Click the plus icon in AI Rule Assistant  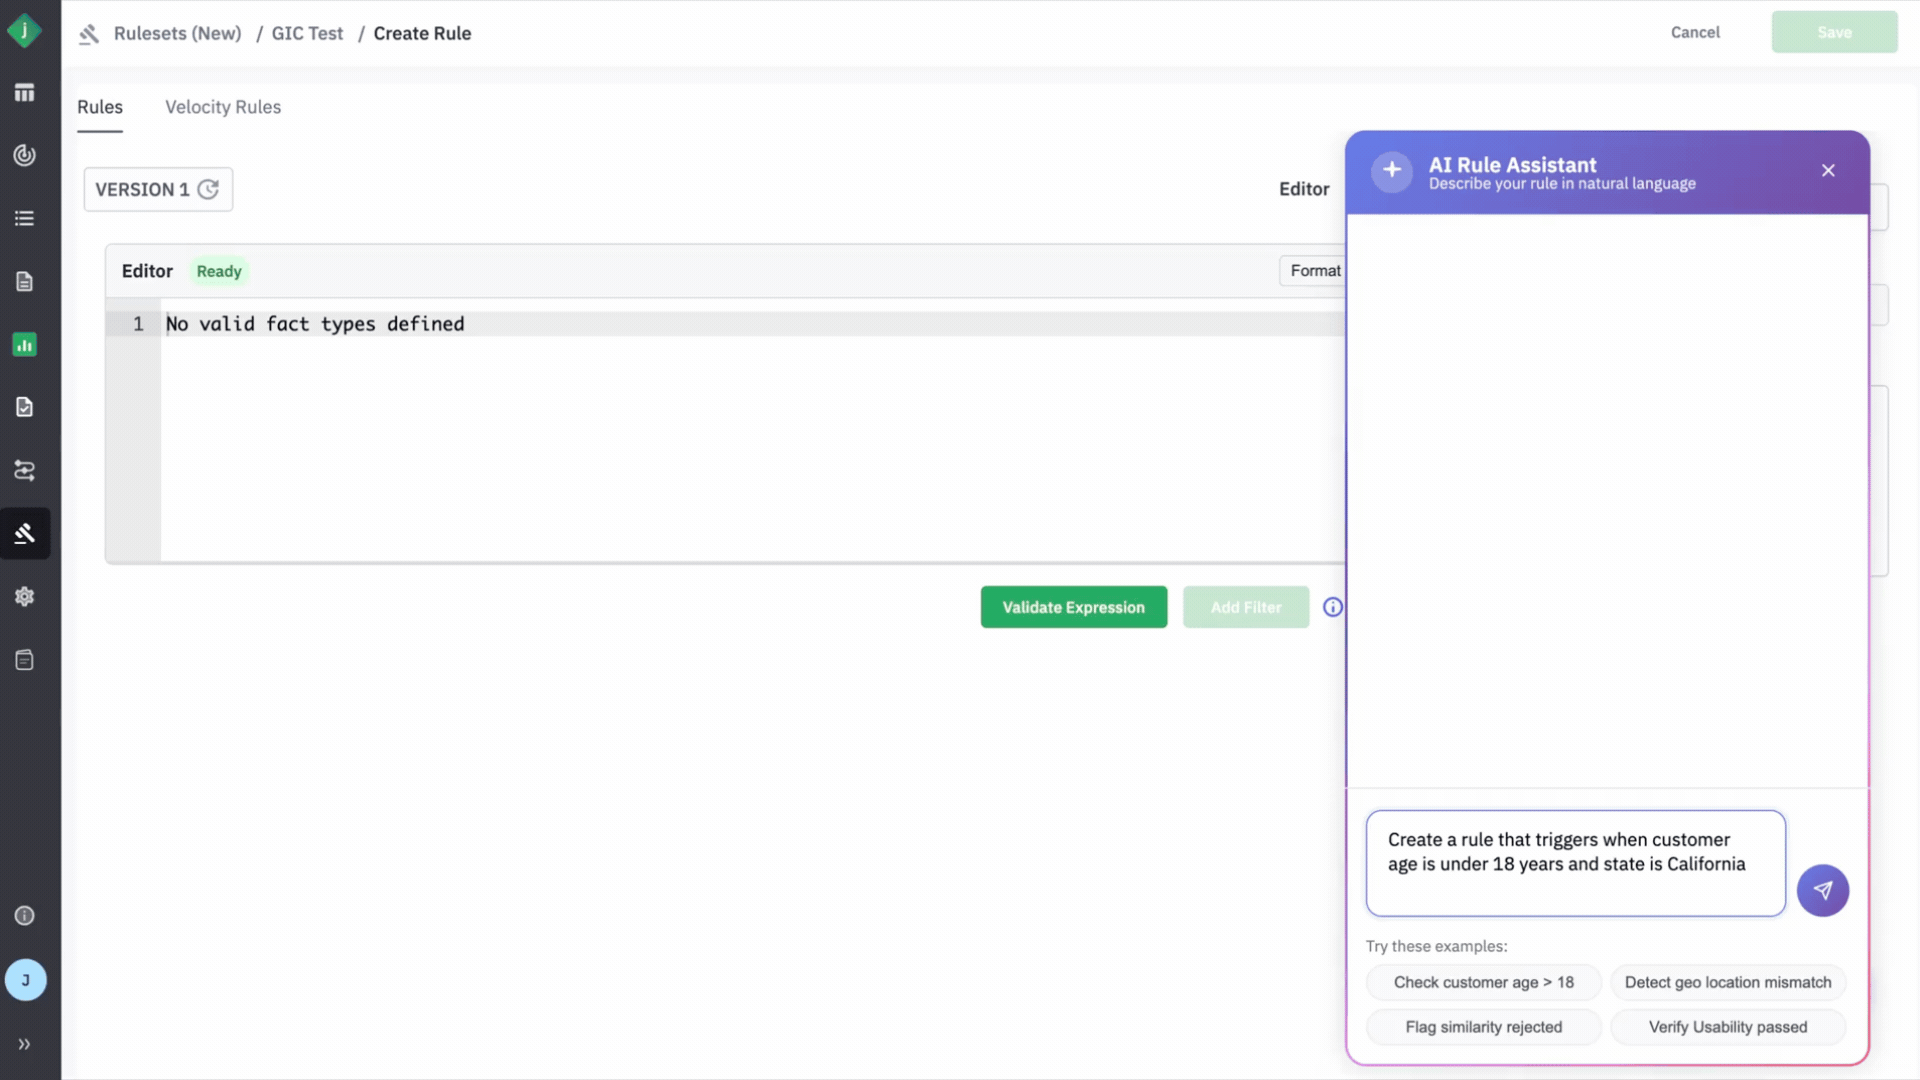[x=1392, y=171]
